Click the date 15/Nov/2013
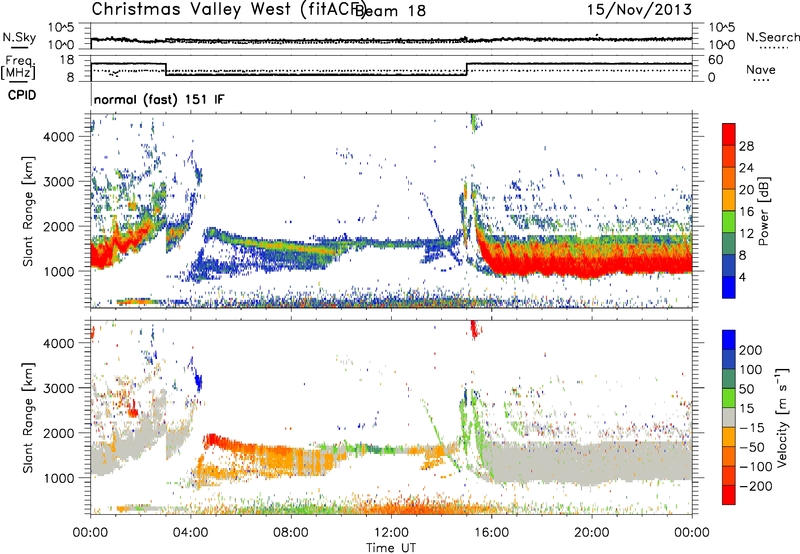 (639, 9)
